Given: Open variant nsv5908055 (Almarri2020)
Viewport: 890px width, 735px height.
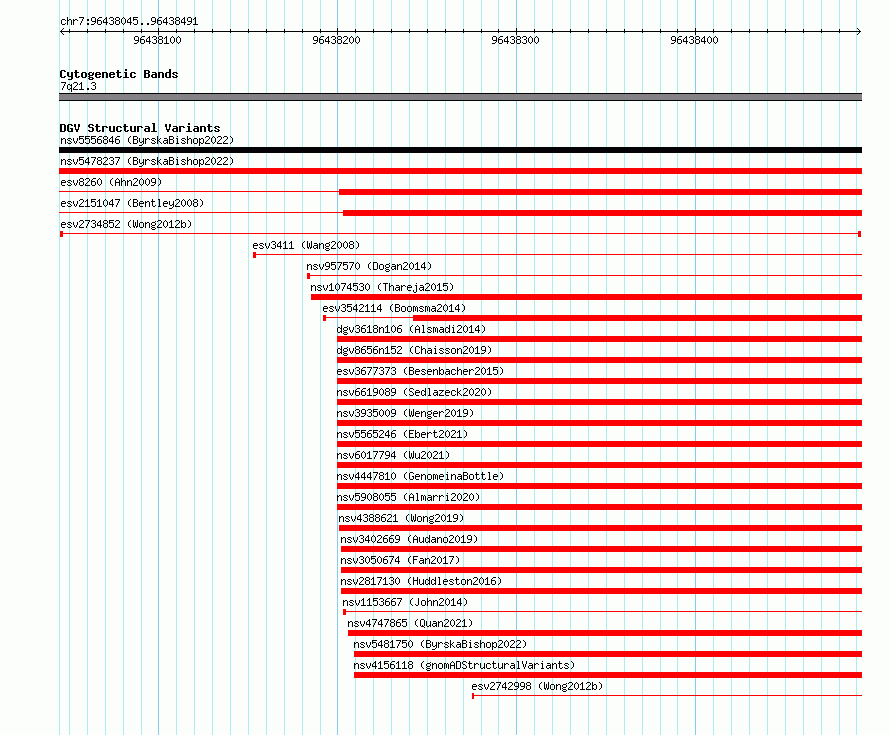Looking at the screenshot, I should point(408,497).
